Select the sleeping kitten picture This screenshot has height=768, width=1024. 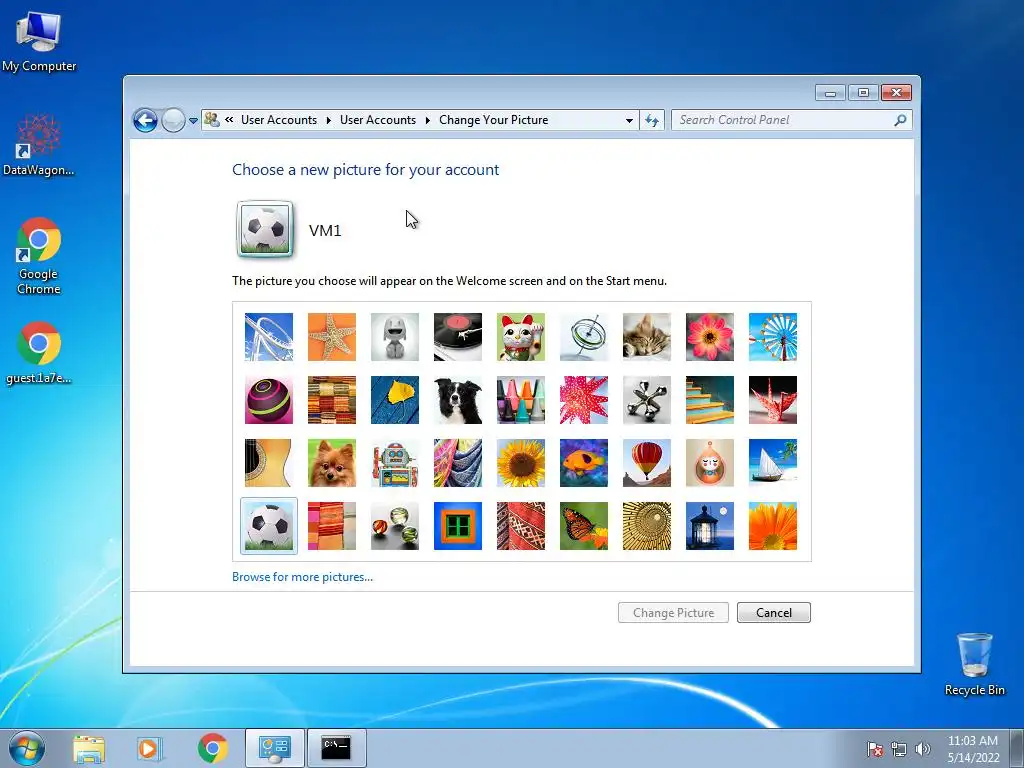click(x=647, y=337)
